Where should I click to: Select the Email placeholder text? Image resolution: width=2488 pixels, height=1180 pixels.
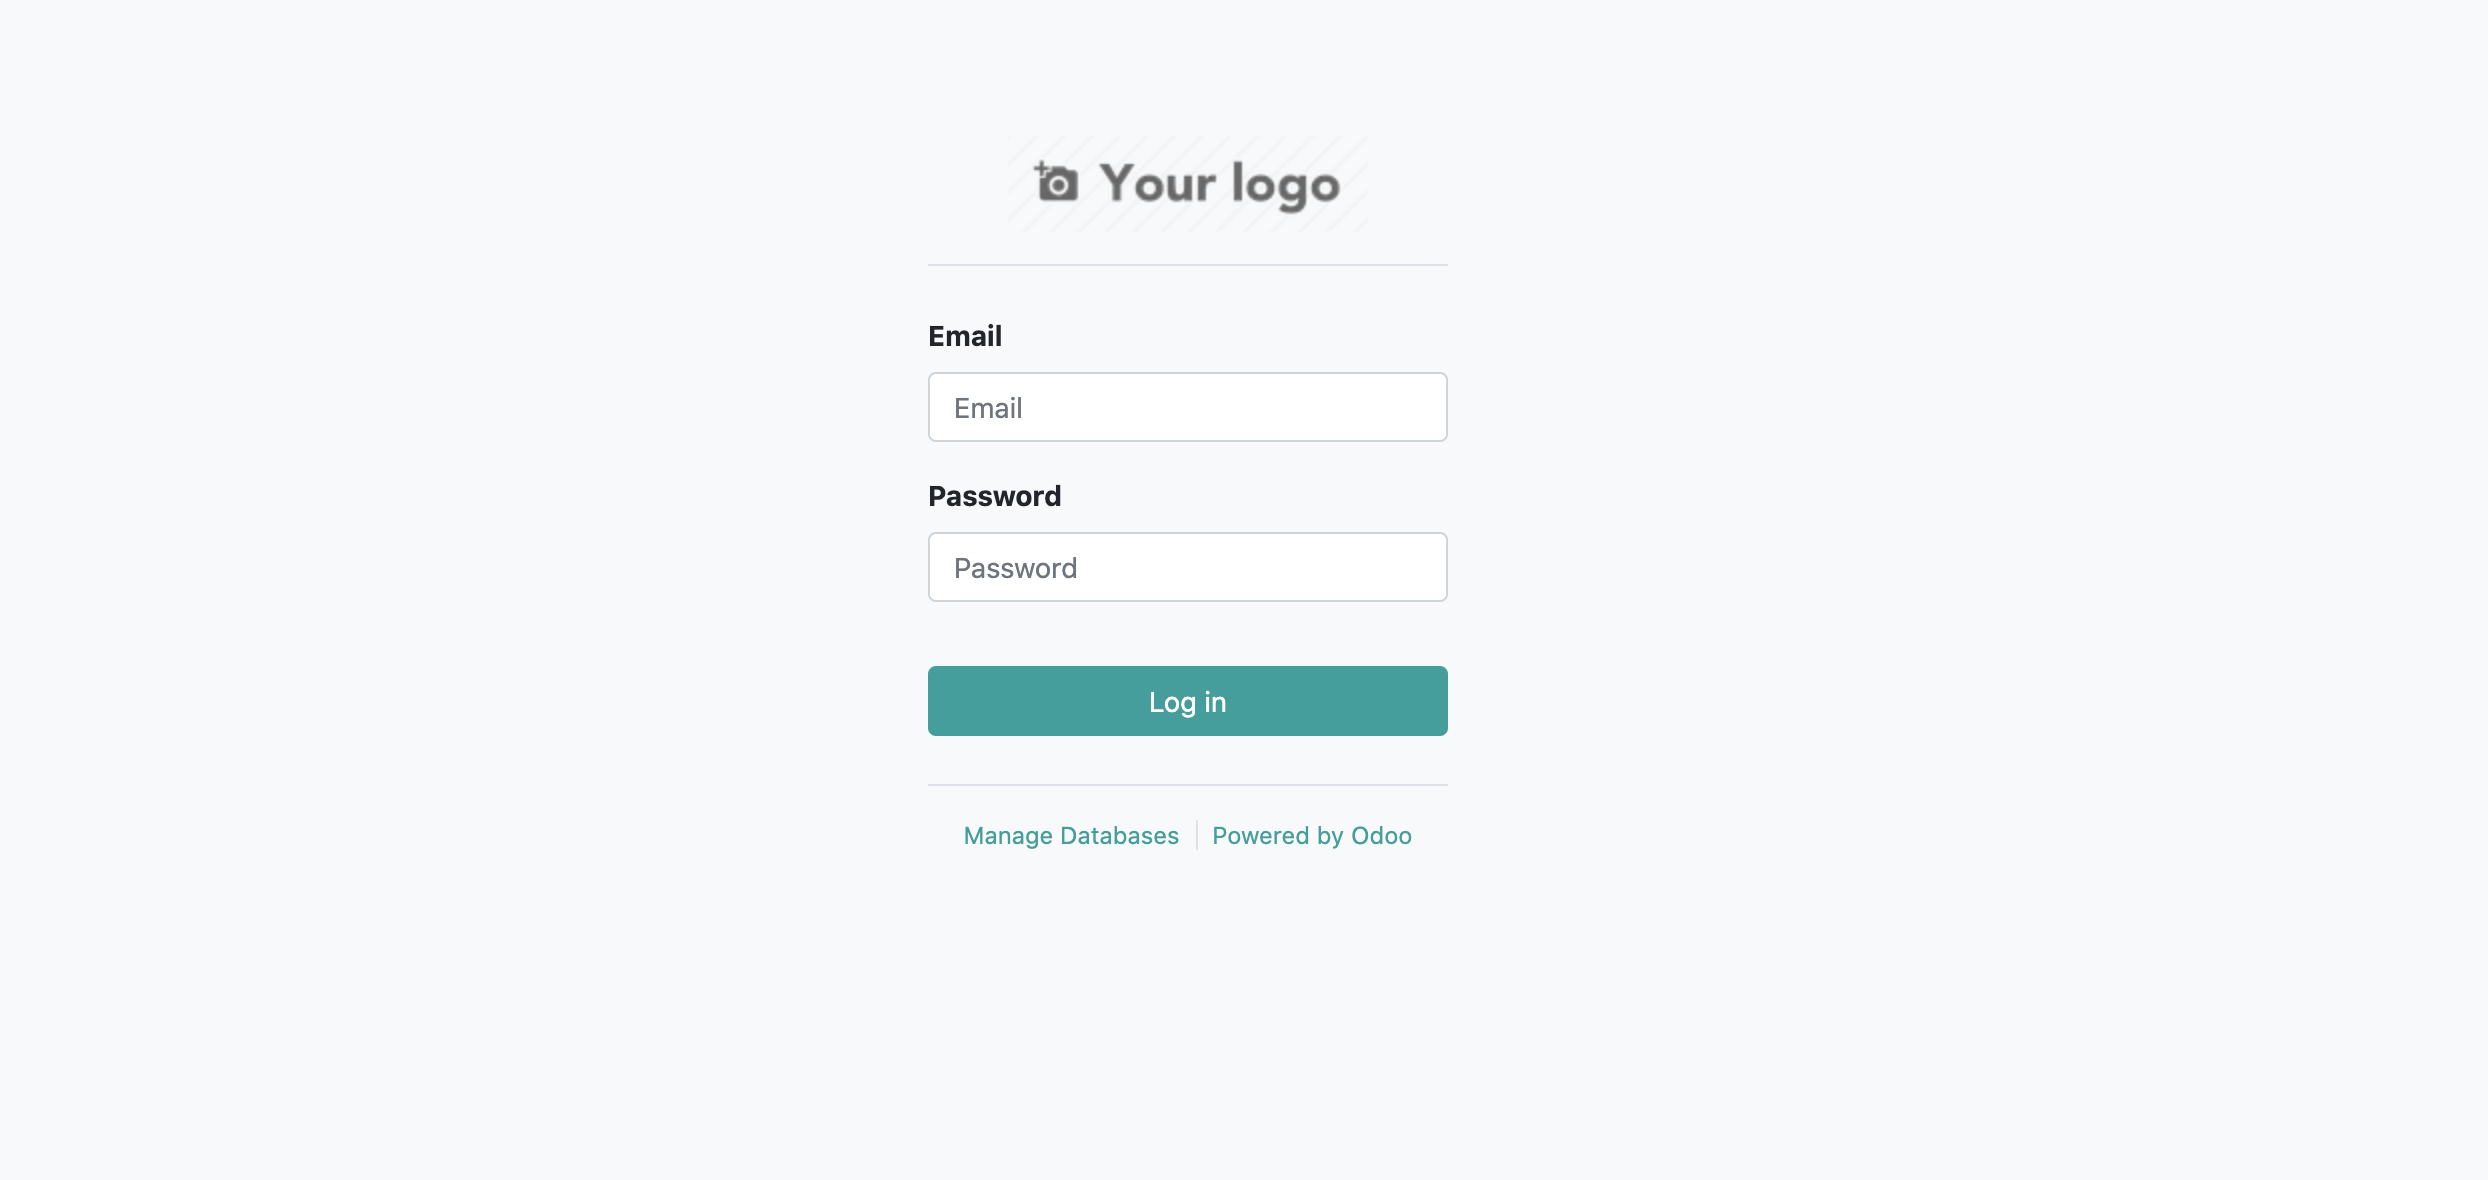[988, 407]
